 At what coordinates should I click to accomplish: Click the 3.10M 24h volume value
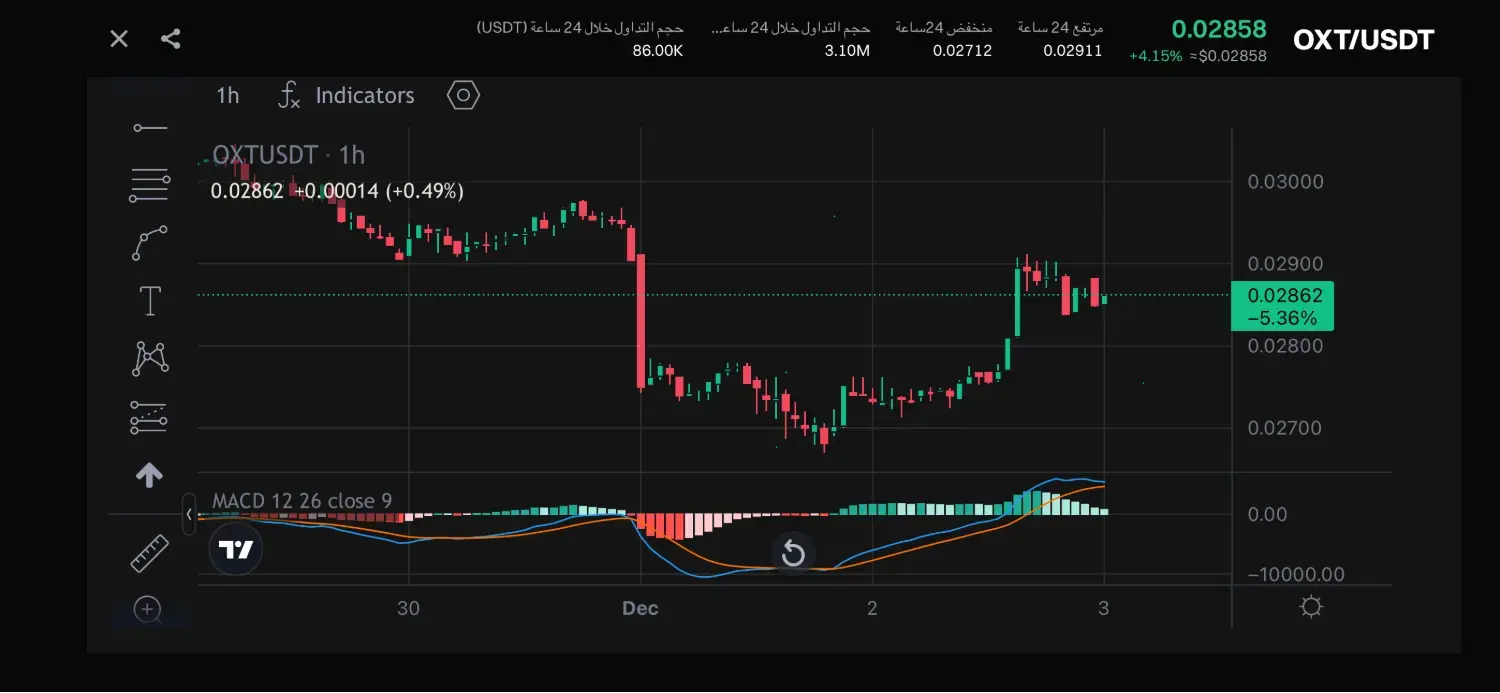(x=847, y=50)
